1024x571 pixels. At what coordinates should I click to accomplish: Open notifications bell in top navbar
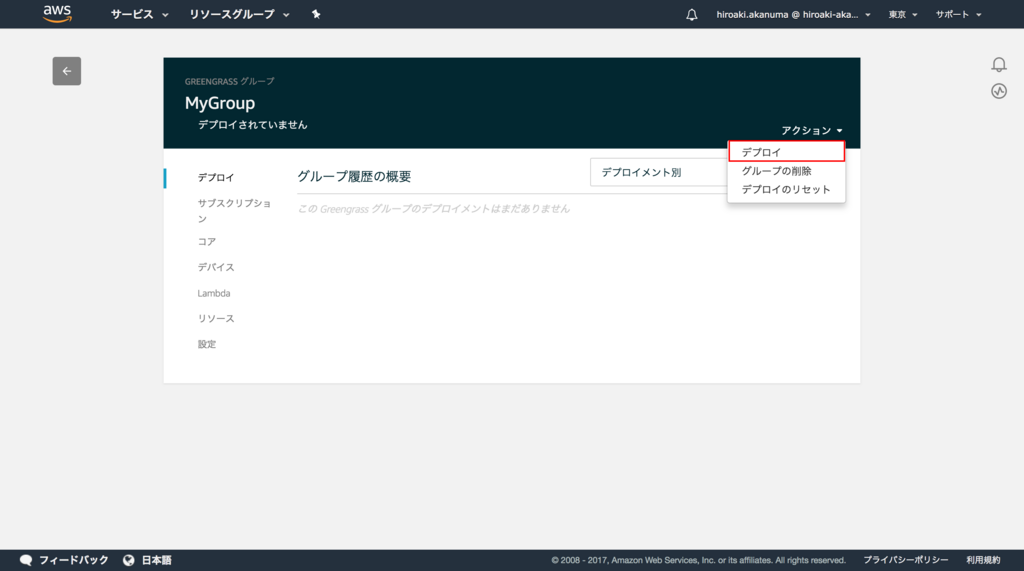[692, 14]
